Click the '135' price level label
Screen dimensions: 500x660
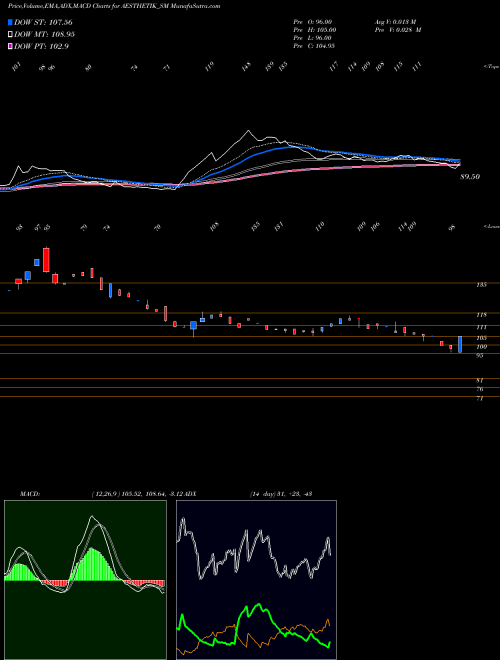[482, 285]
